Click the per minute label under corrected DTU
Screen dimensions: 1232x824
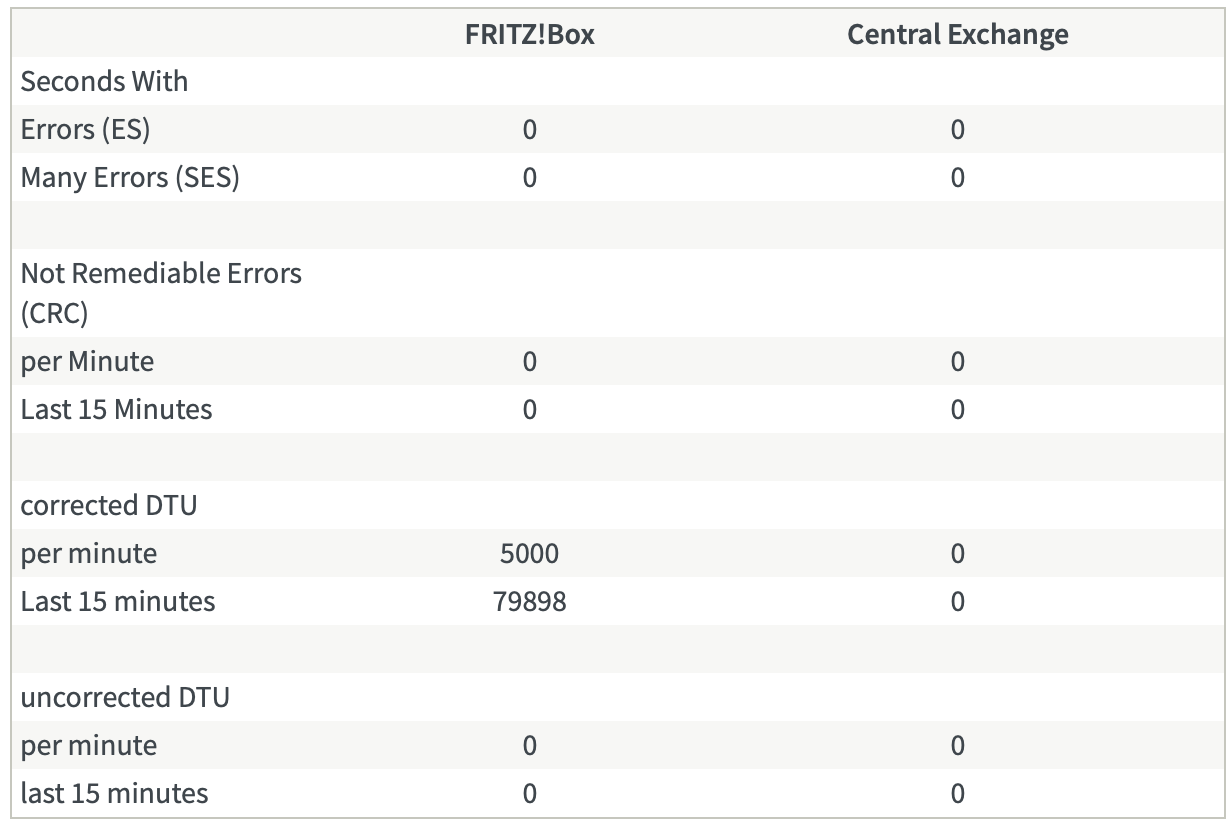(x=89, y=554)
